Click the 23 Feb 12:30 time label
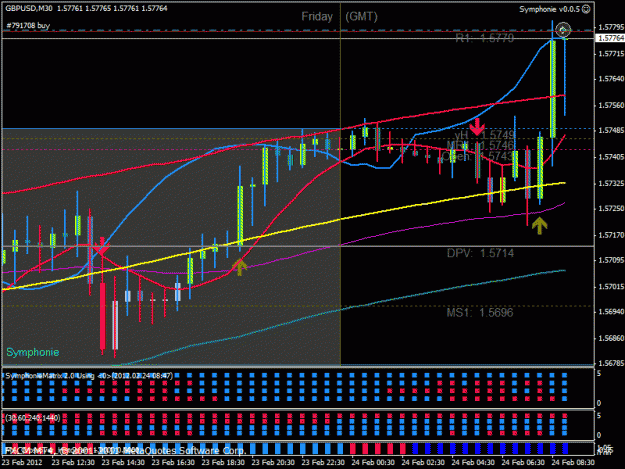Screen dimensions: 625x469 pyautogui.click(x=73, y=463)
